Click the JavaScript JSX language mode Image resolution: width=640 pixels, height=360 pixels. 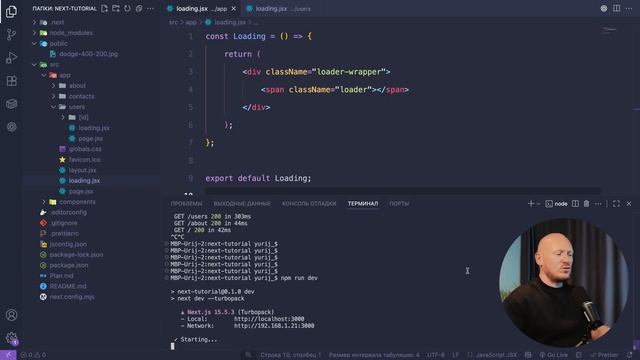496,355
